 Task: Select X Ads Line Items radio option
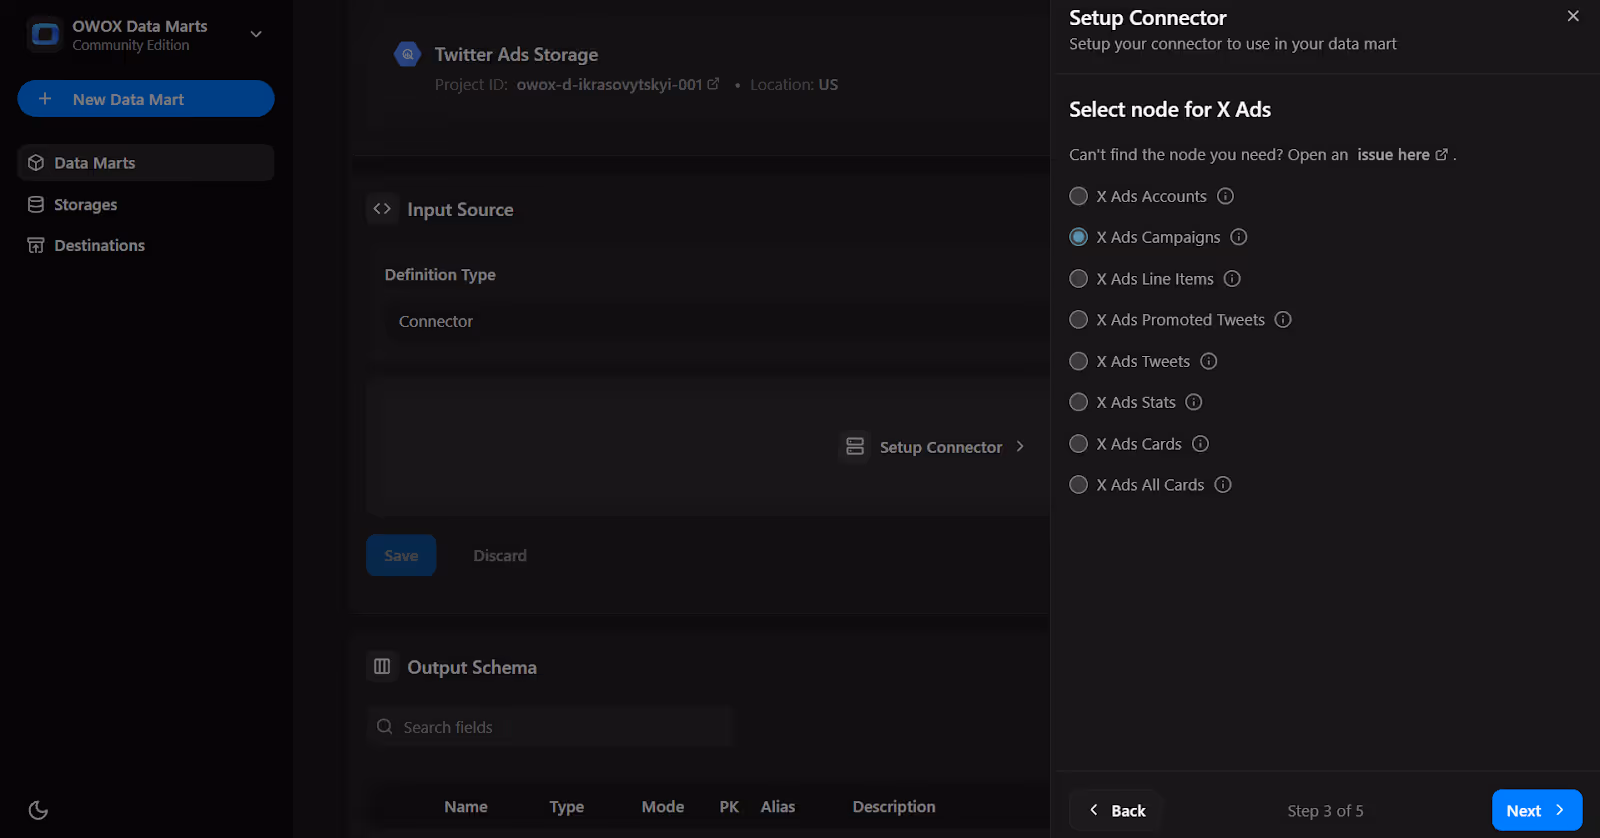pos(1078,279)
